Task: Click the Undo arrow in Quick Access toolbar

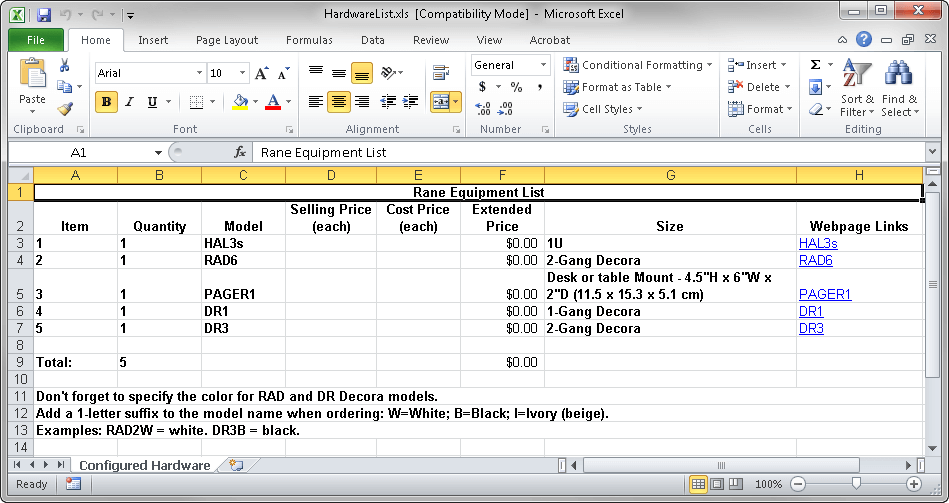Action: tap(66, 15)
